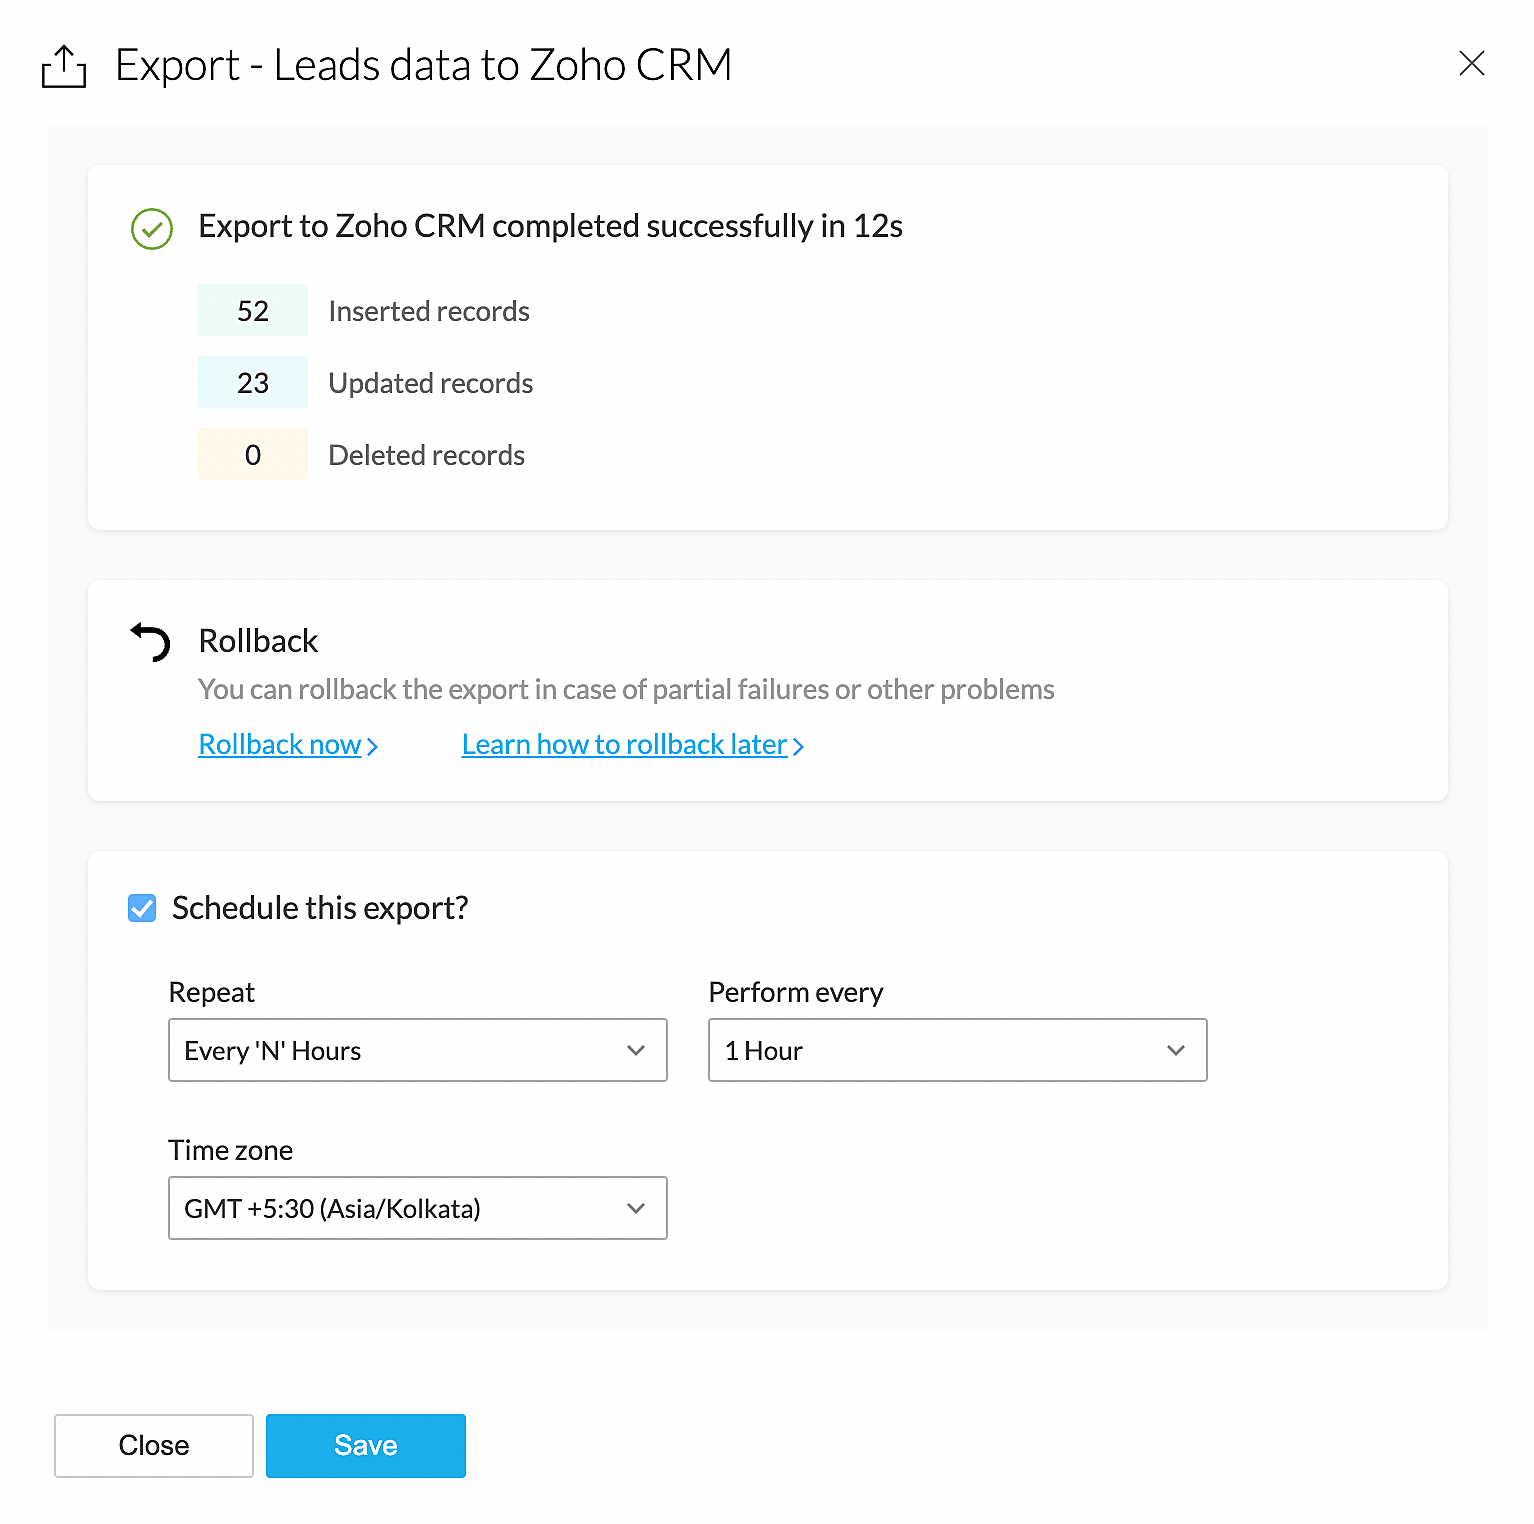Click the 52 inserted records count badge

click(x=253, y=311)
